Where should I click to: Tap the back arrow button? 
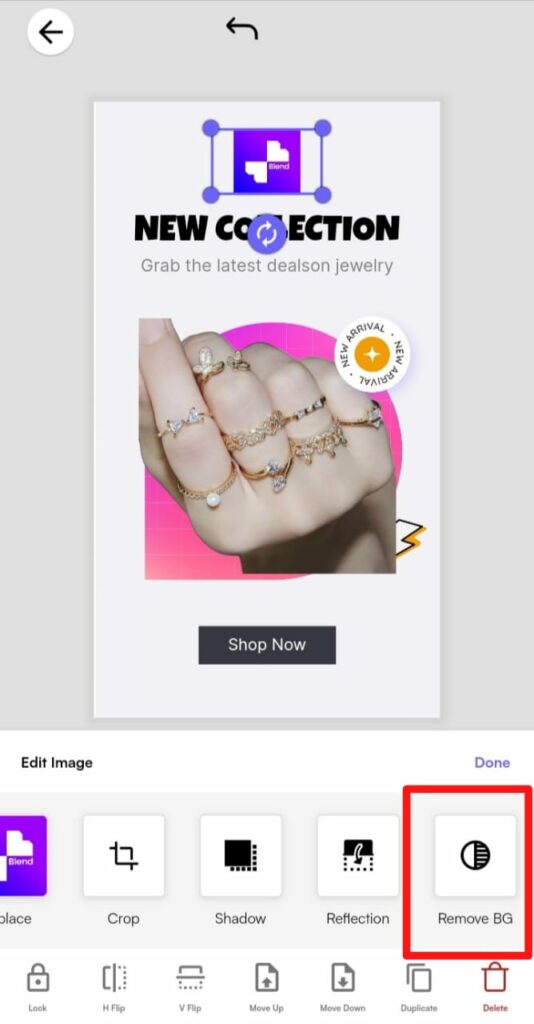point(50,31)
